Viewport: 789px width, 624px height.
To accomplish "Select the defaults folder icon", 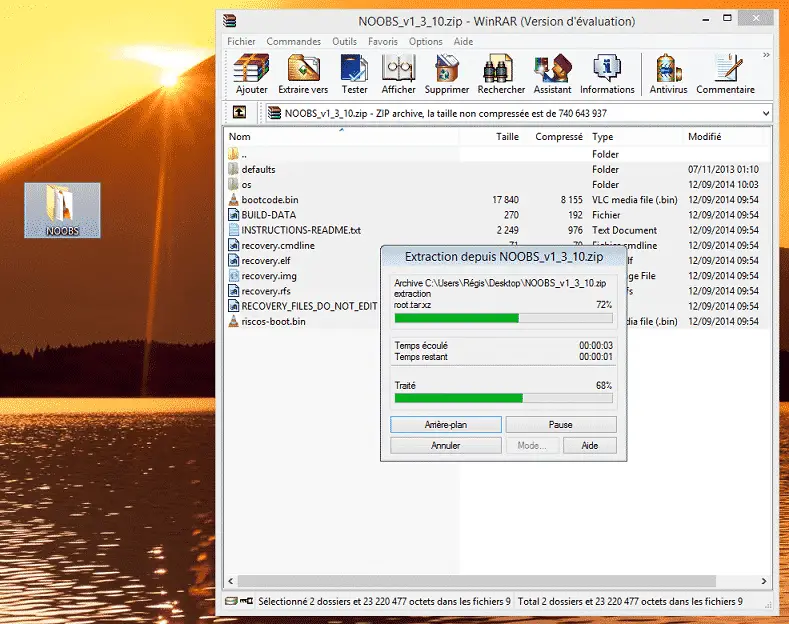I will point(233,169).
